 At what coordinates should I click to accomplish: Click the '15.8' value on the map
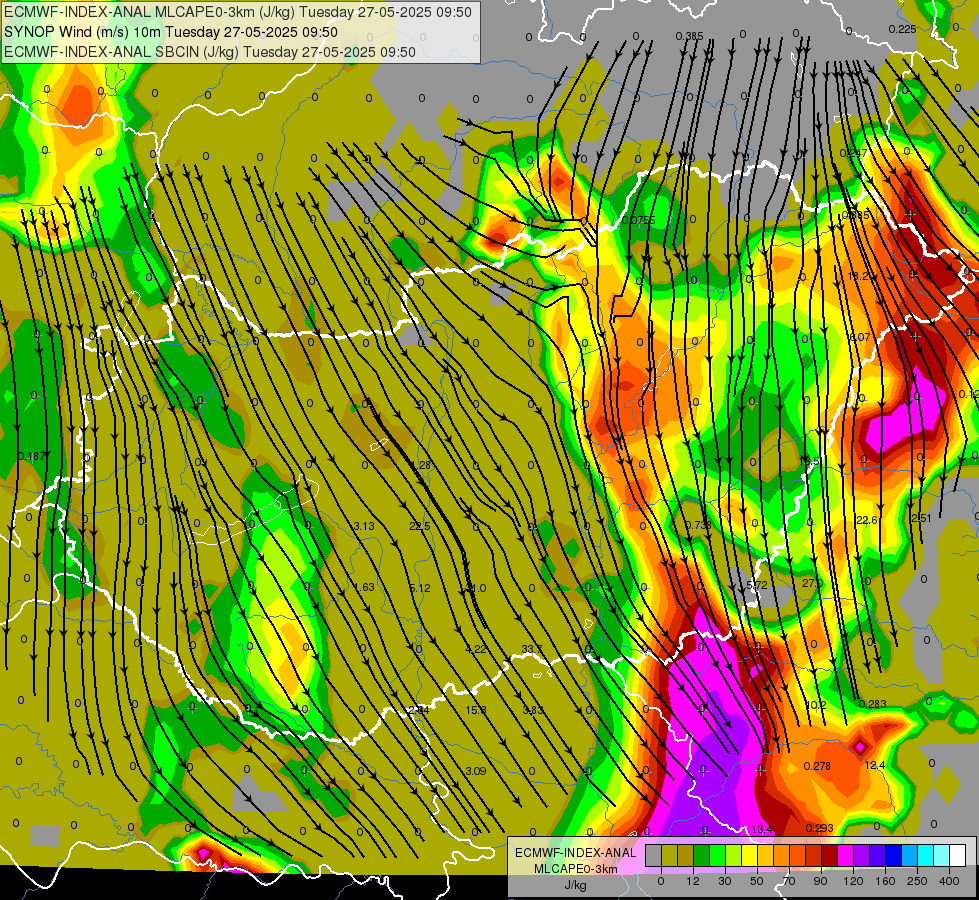476,710
